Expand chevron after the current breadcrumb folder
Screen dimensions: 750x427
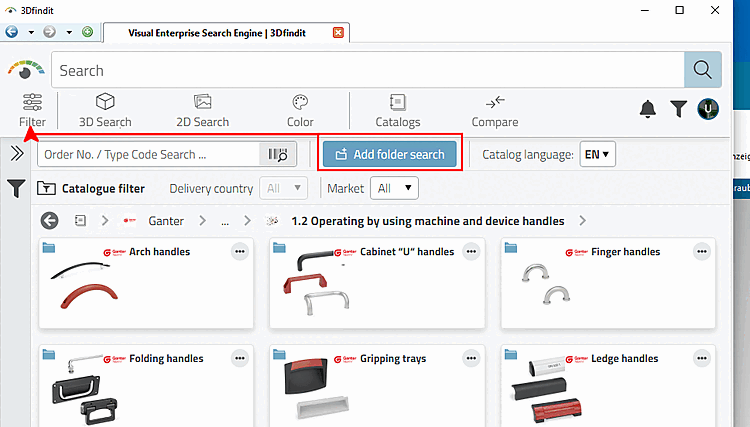click(x=582, y=221)
